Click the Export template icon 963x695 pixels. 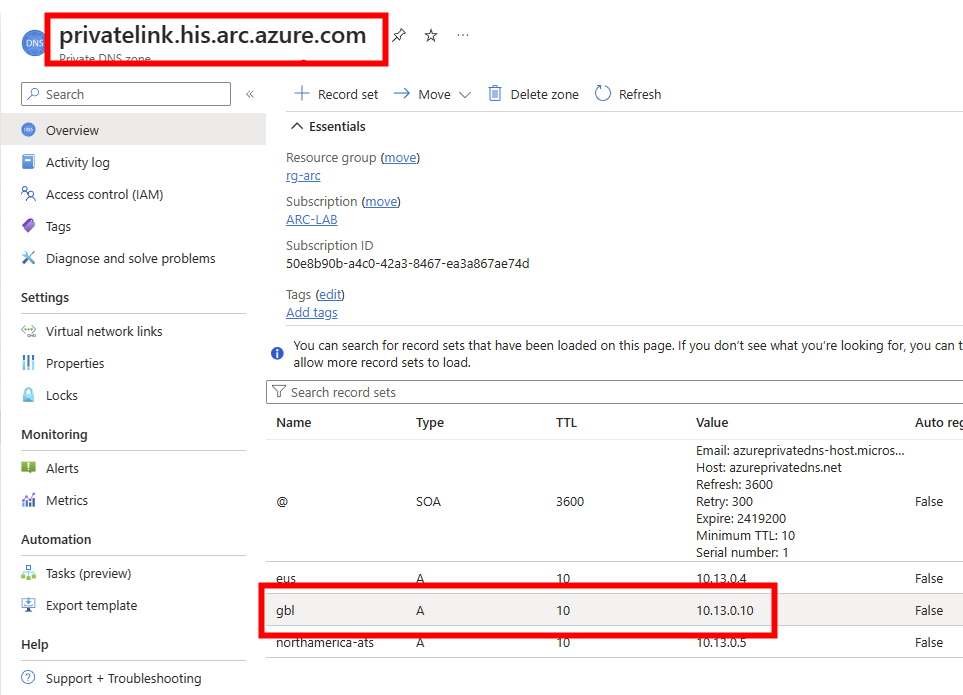point(28,605)
